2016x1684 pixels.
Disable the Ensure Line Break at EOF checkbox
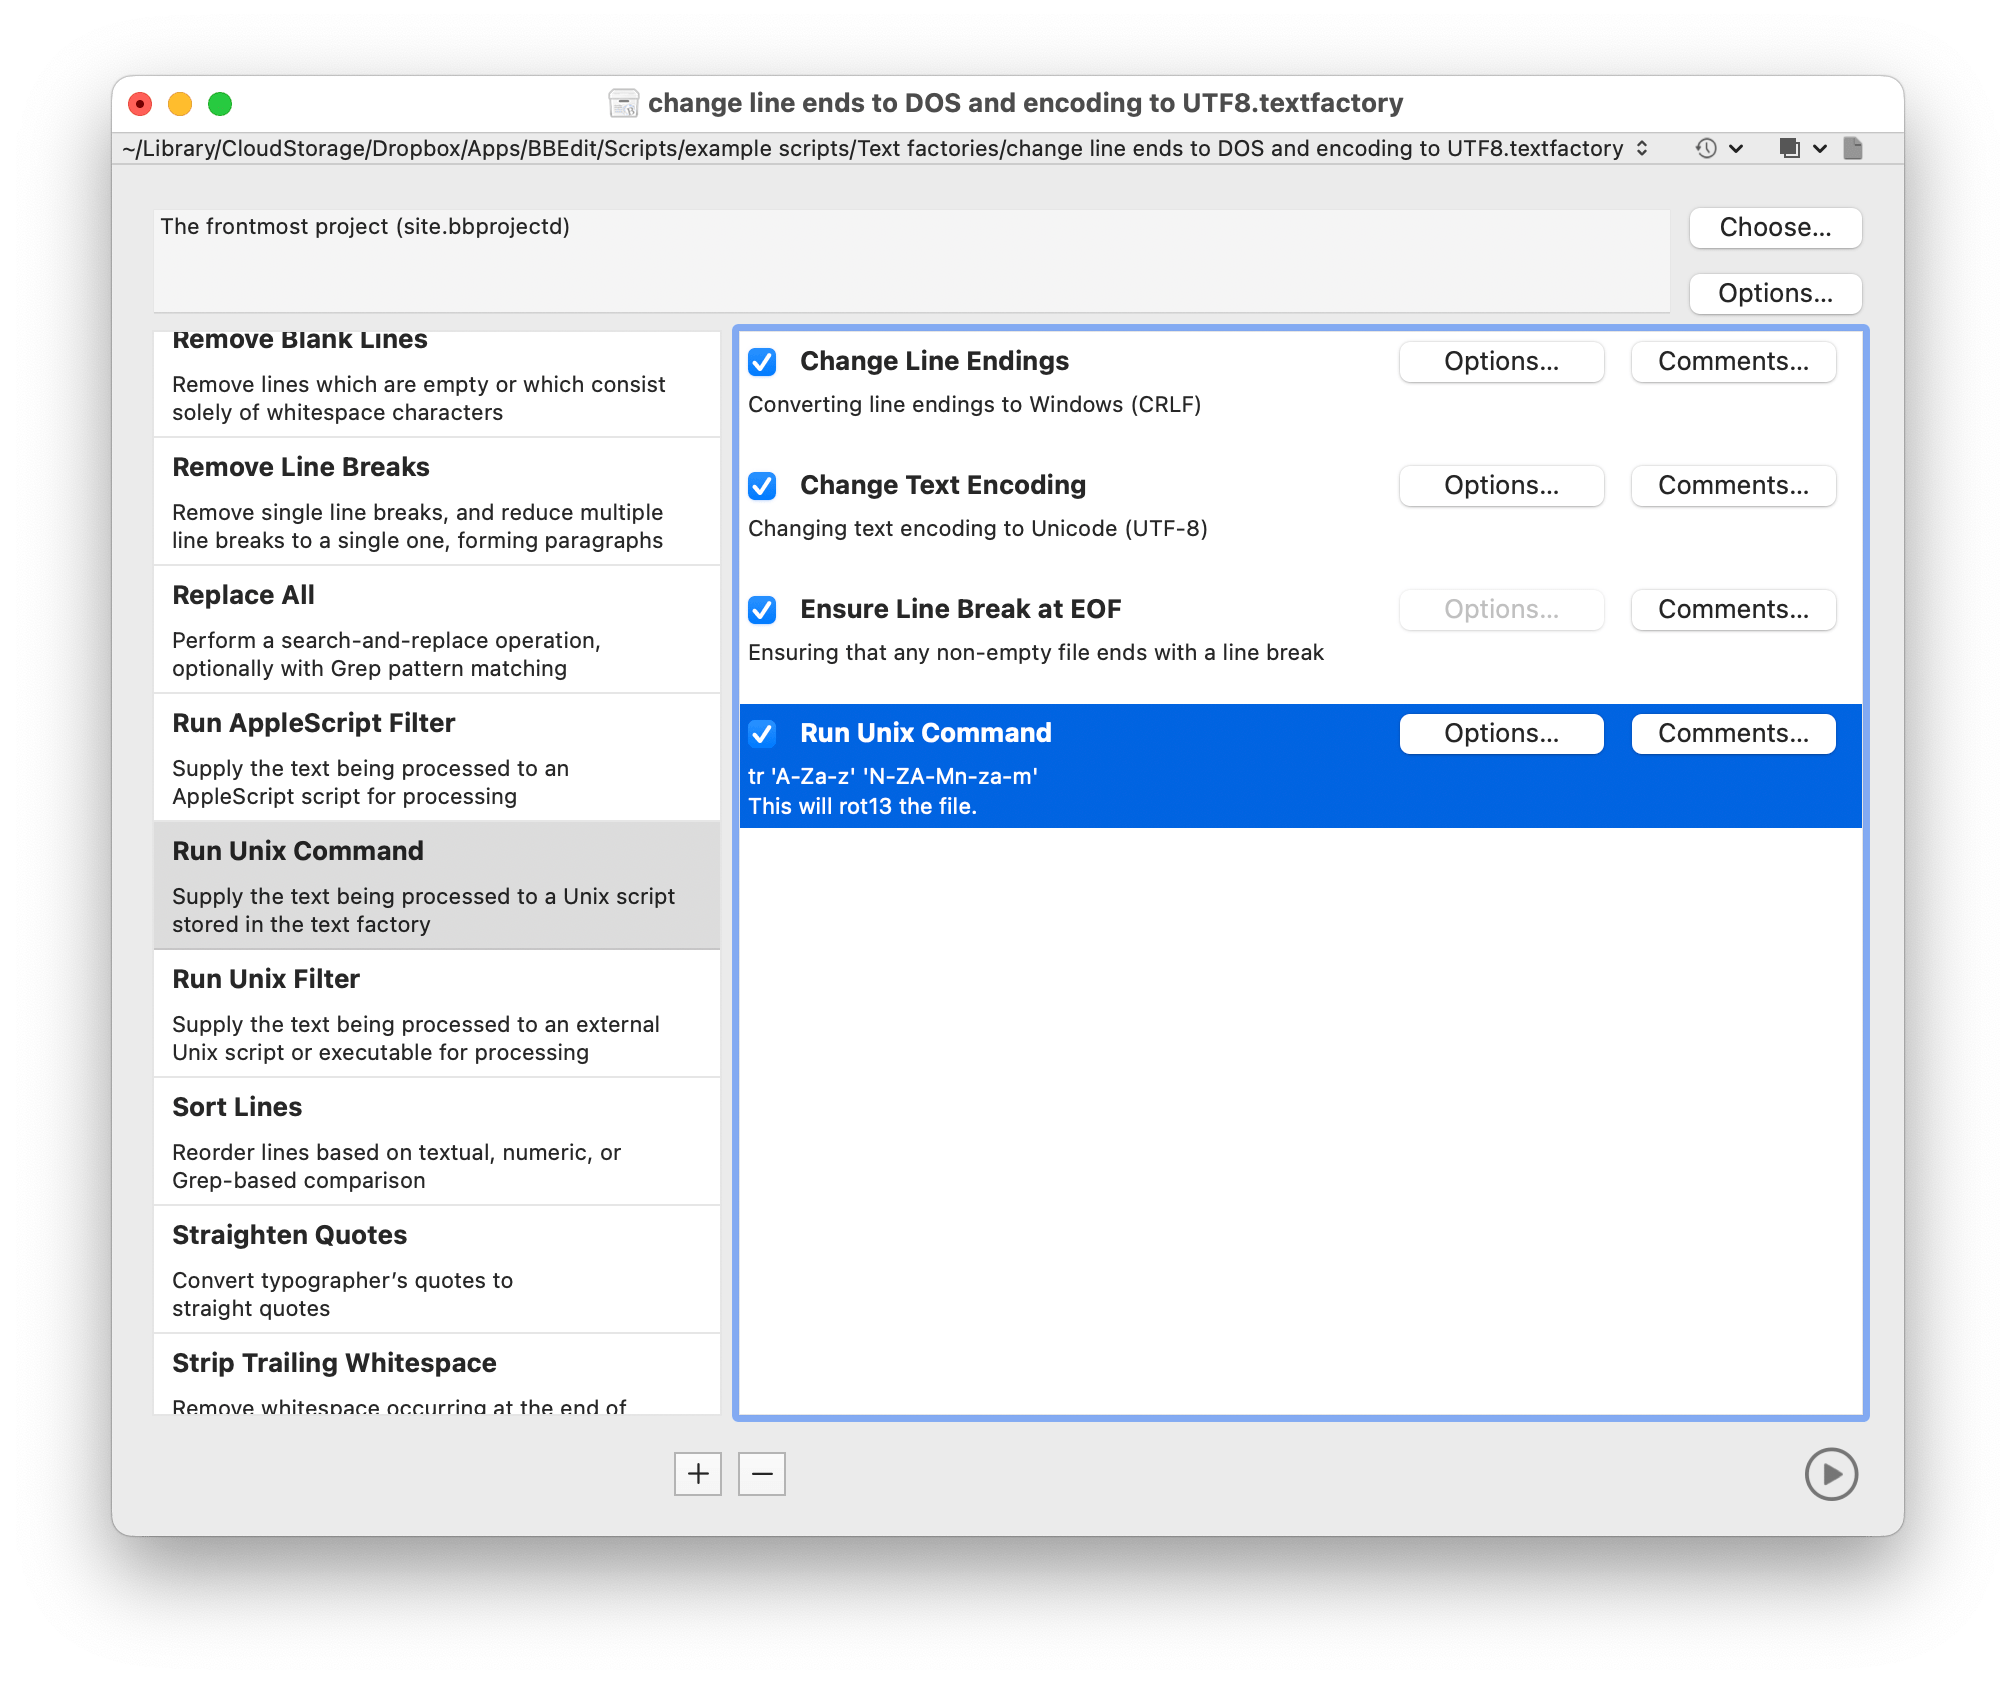[x=762, y=610]
